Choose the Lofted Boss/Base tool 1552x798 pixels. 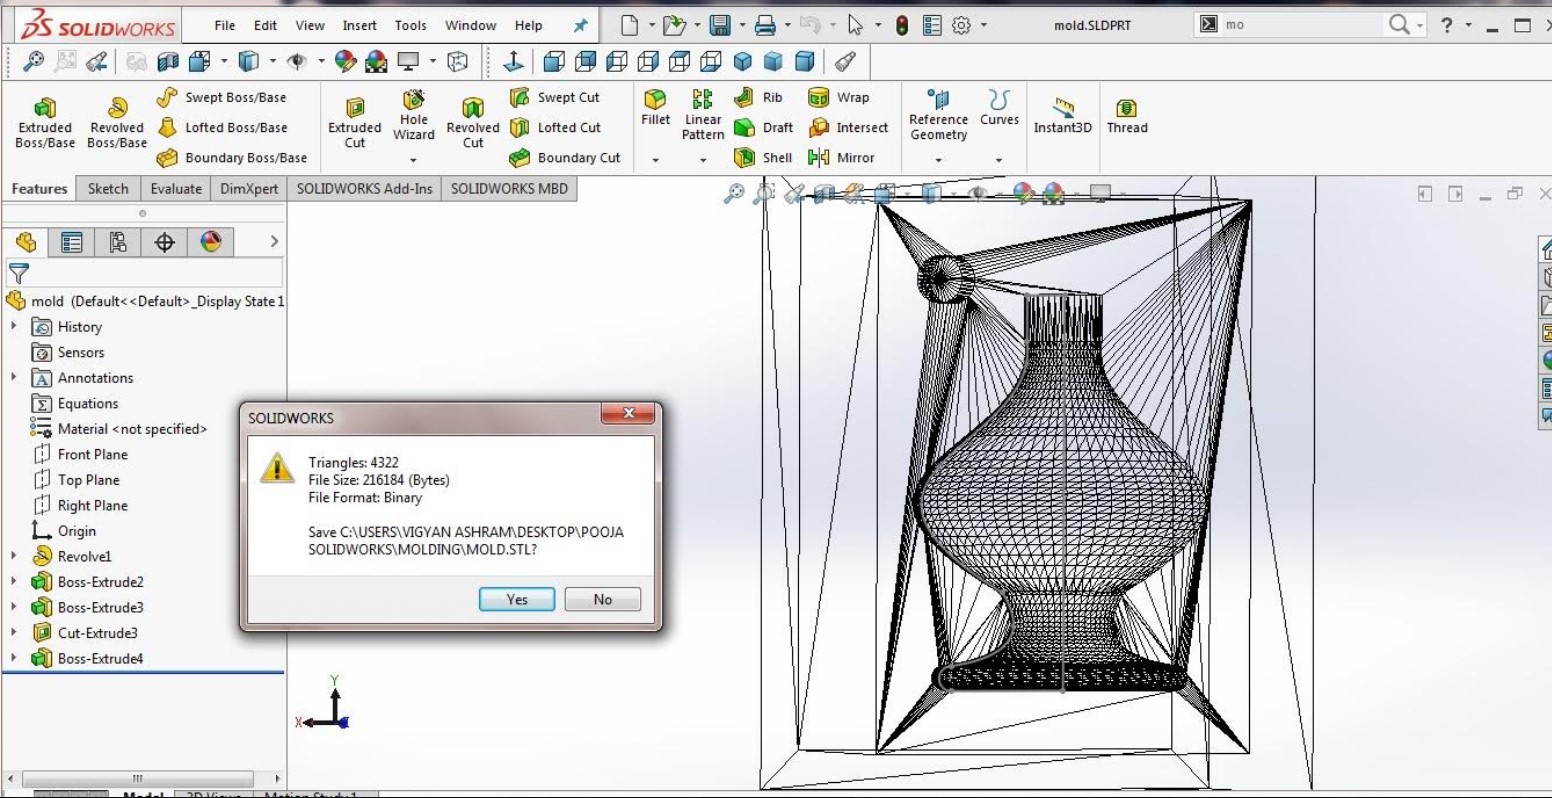223,127
